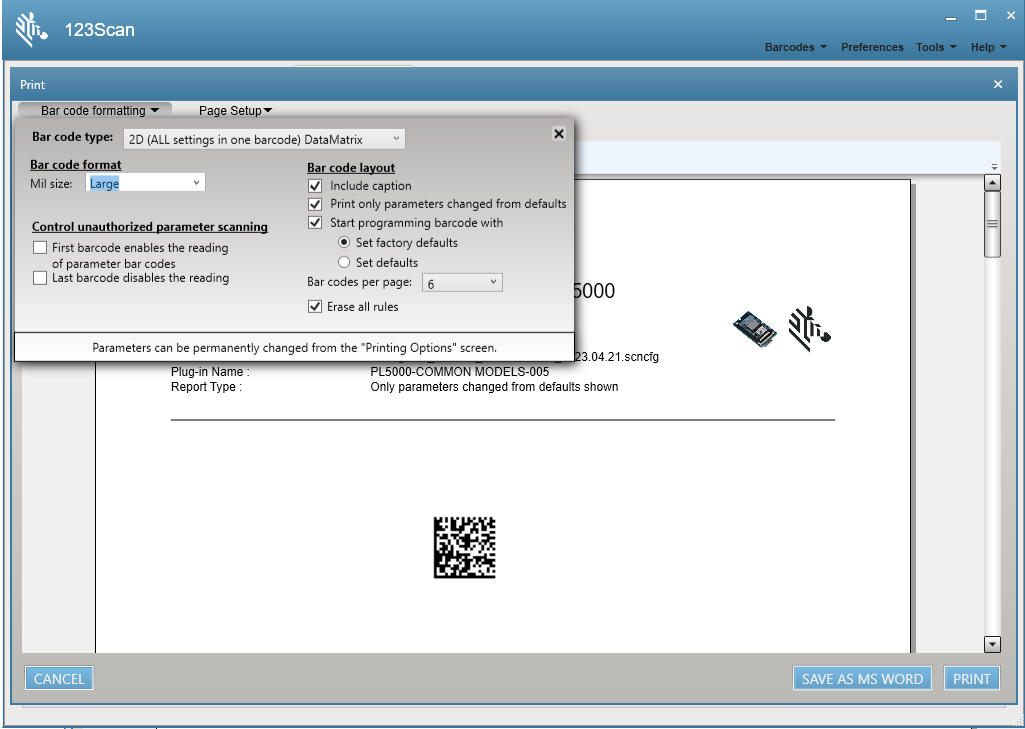Click the Control unauthorized parameter scanning heading
Viewport: 1025px width, 729px height.
150,227
